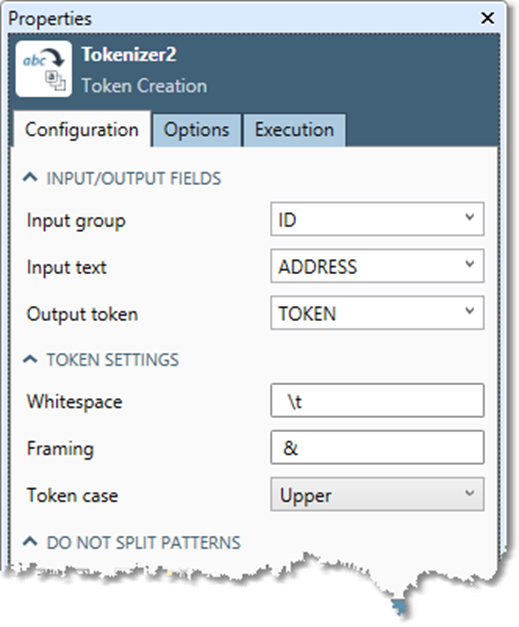Screen dimensions: 519x627
Task: Close the Properties panel
Action: coord(487,18)
